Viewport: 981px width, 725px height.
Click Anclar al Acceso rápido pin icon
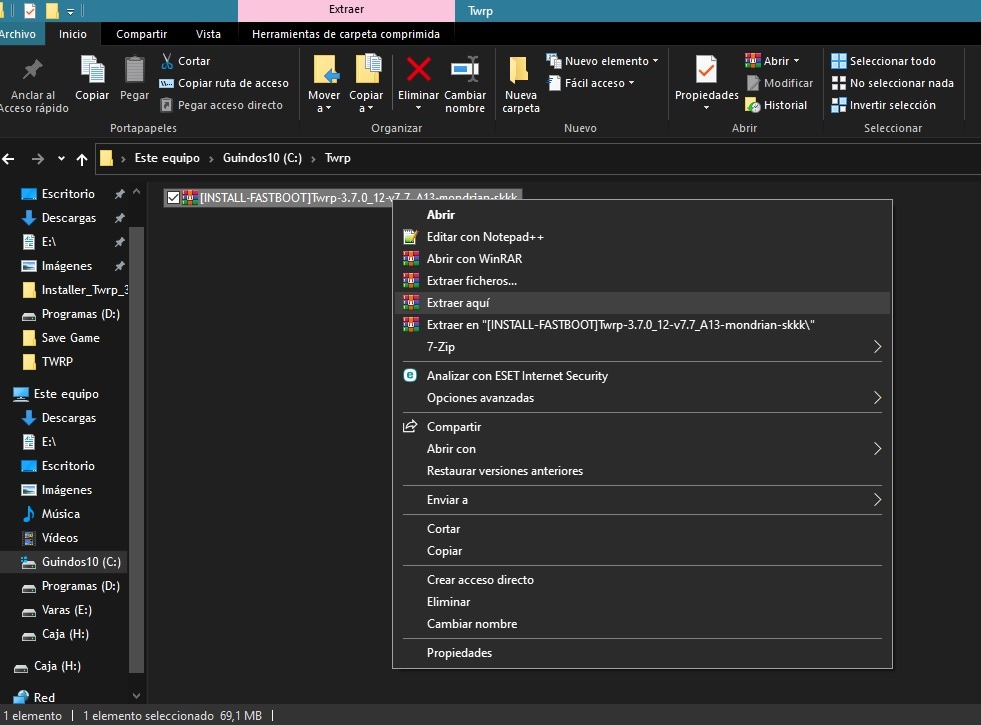coord(32,70)
